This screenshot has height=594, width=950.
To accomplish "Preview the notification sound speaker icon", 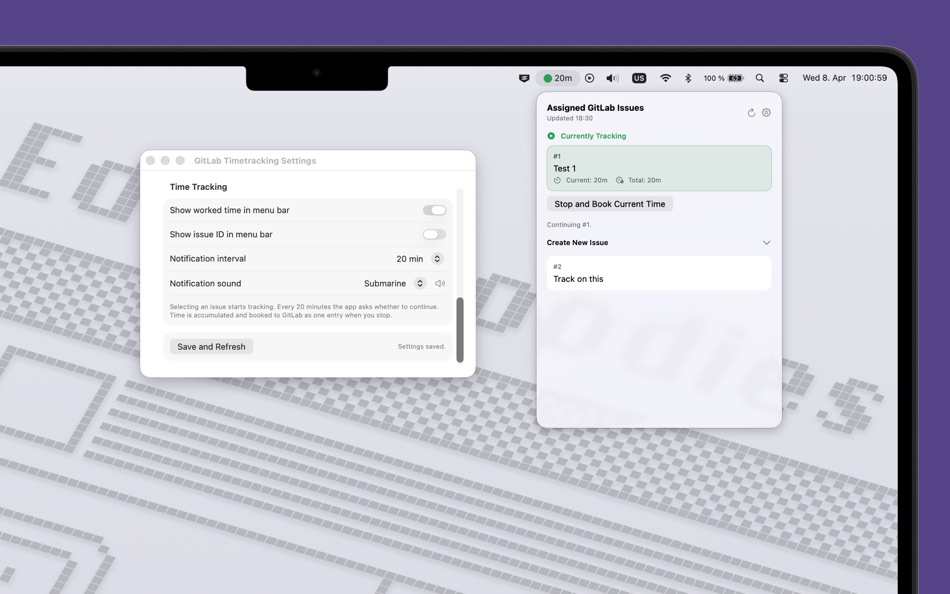I will 440,283.
